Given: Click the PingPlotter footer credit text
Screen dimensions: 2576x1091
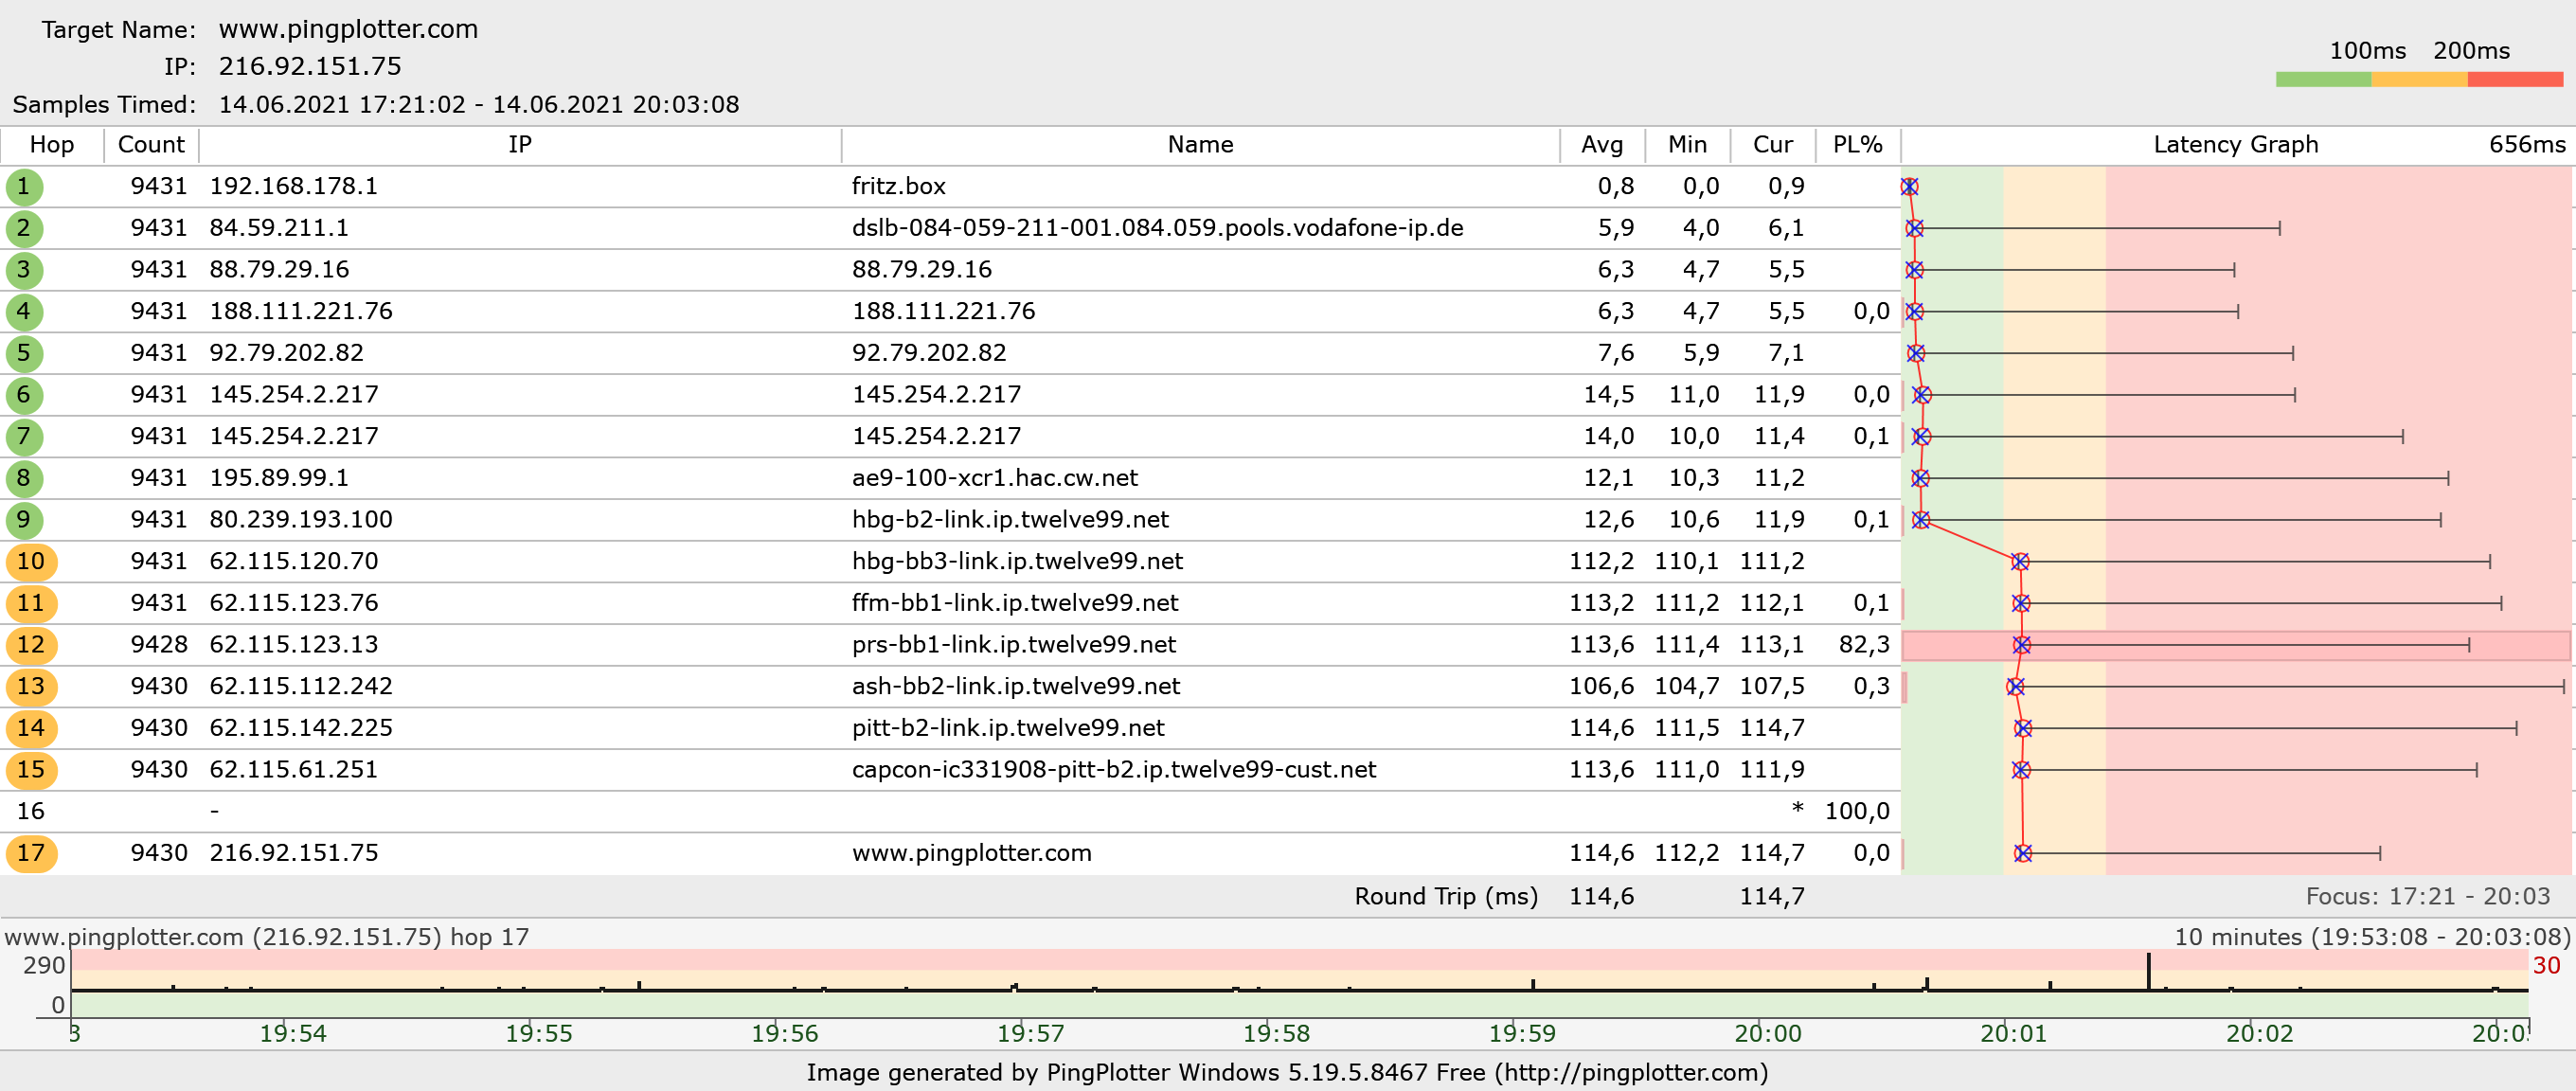Looking at the screenshot, I should pos(1287,1073).
